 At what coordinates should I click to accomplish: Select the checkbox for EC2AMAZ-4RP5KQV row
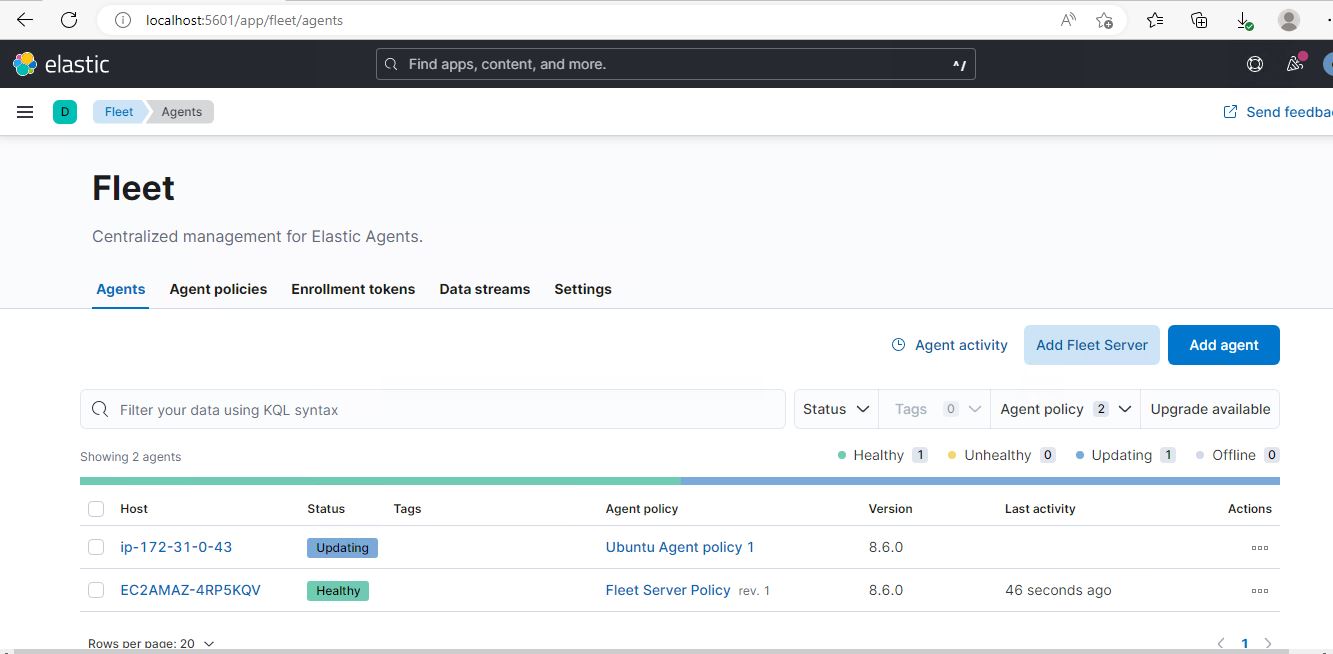click(x=95, y=590)
